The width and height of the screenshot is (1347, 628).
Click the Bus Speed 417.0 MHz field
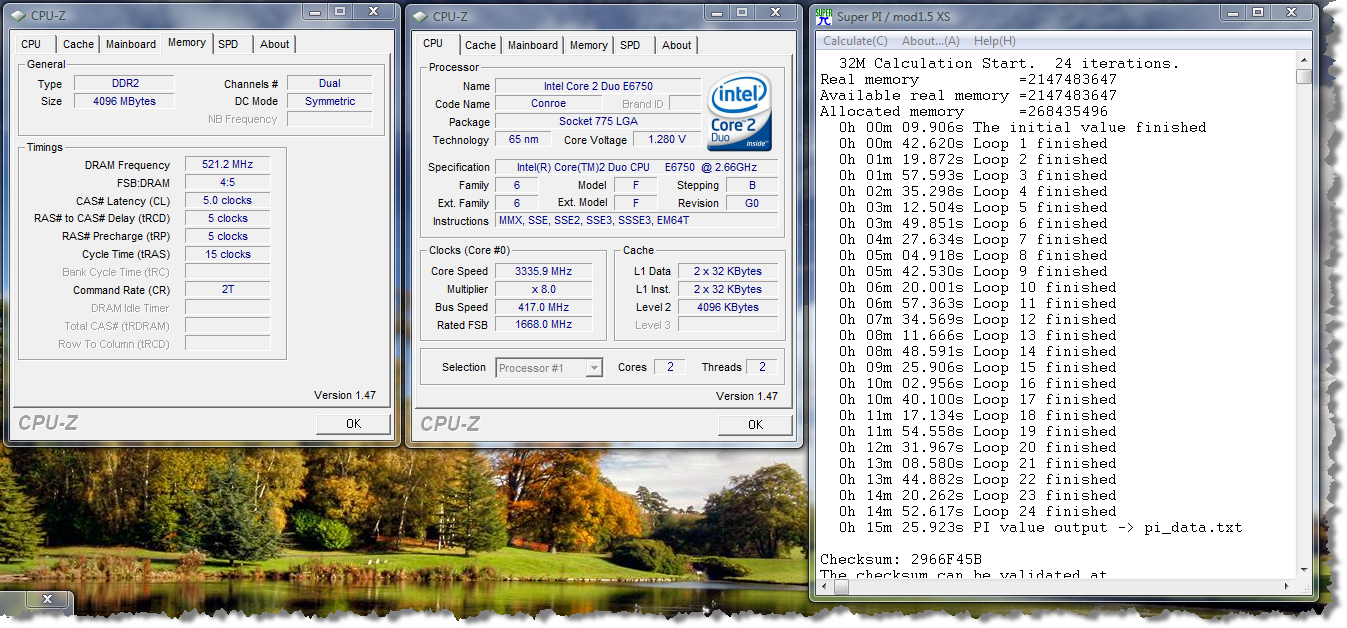[x=544, y=307]
